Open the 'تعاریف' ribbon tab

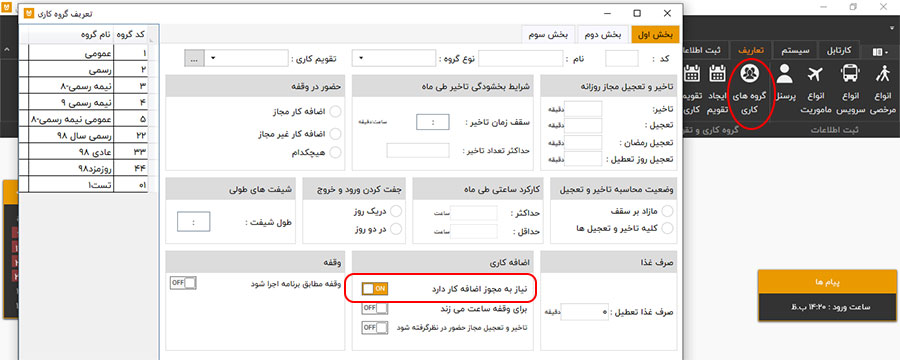pos(751,51)
